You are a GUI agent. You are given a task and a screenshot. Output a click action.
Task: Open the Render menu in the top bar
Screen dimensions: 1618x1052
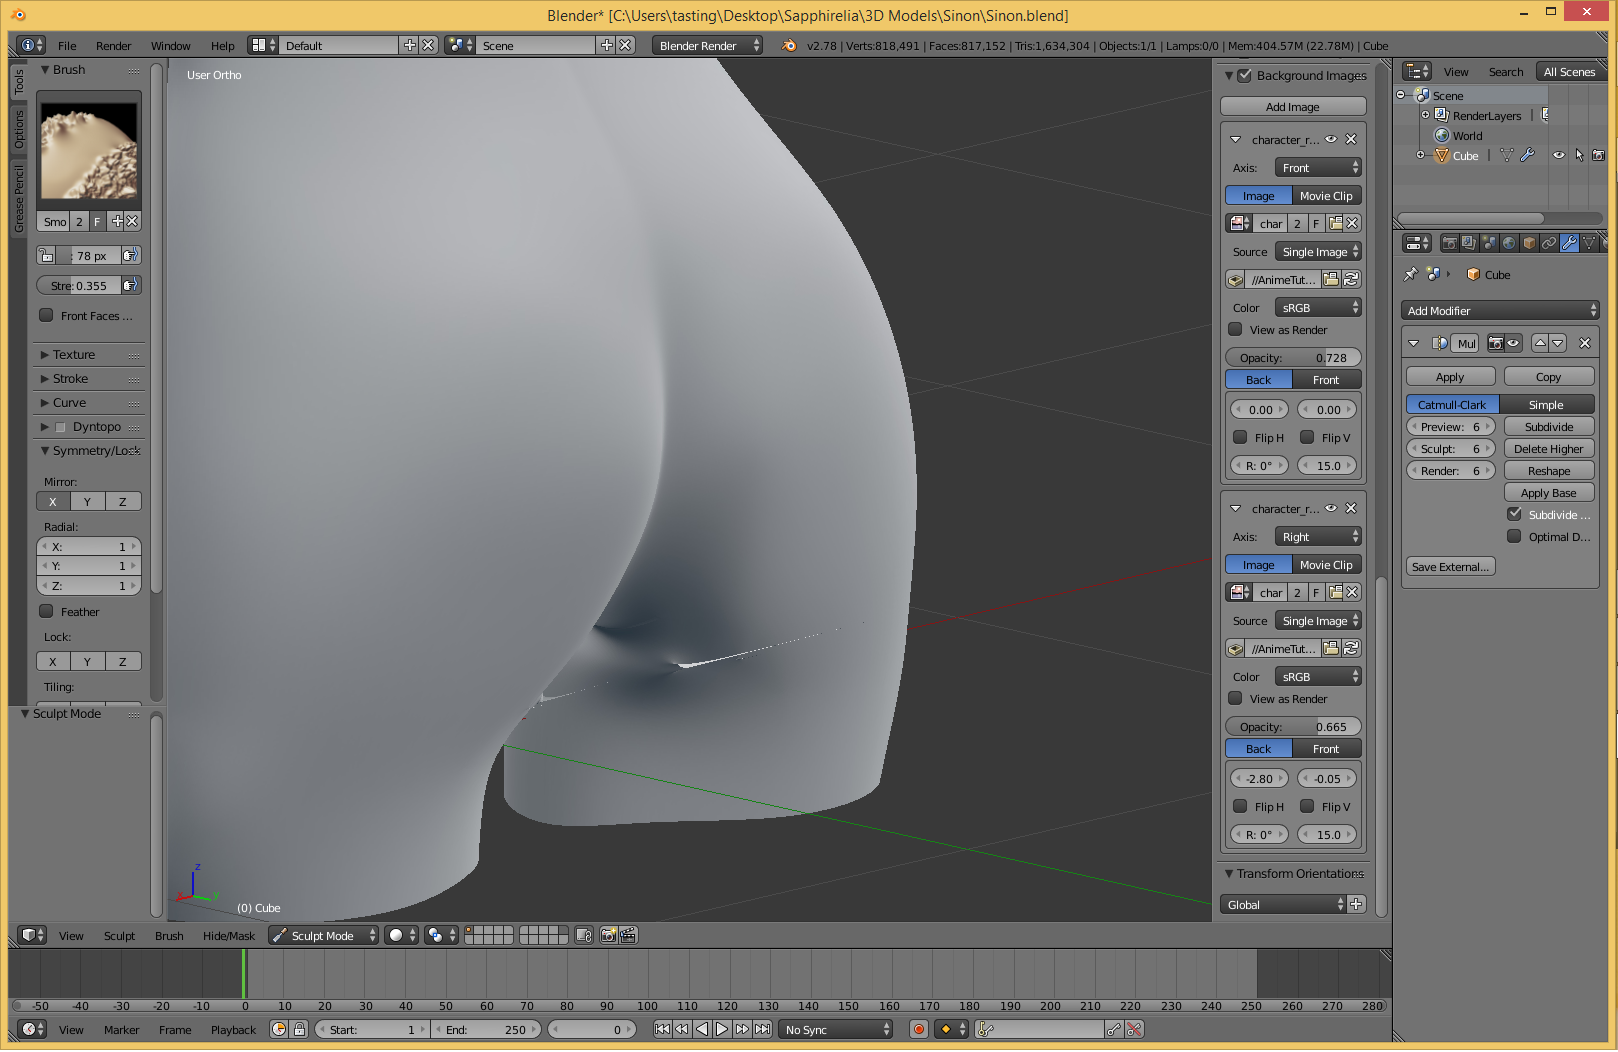click(x=113, y=45)
